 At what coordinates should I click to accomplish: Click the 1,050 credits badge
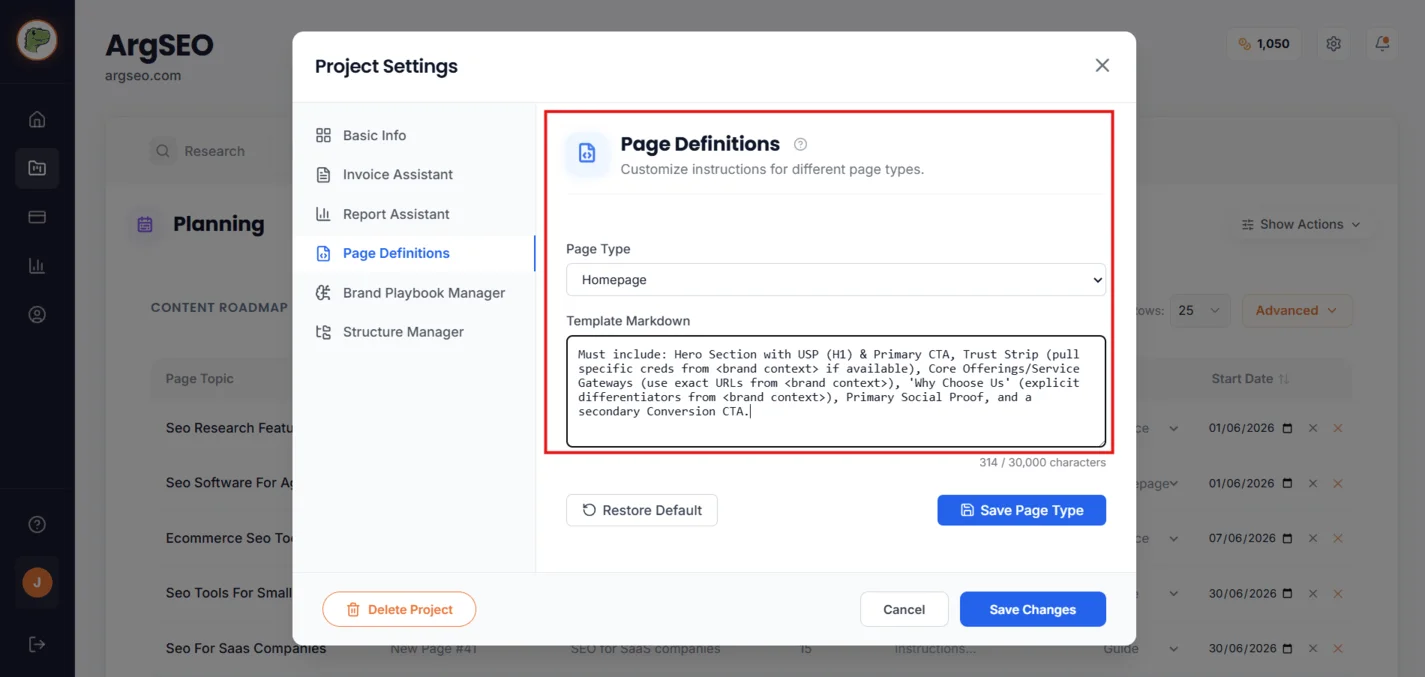pos(1264,44)
